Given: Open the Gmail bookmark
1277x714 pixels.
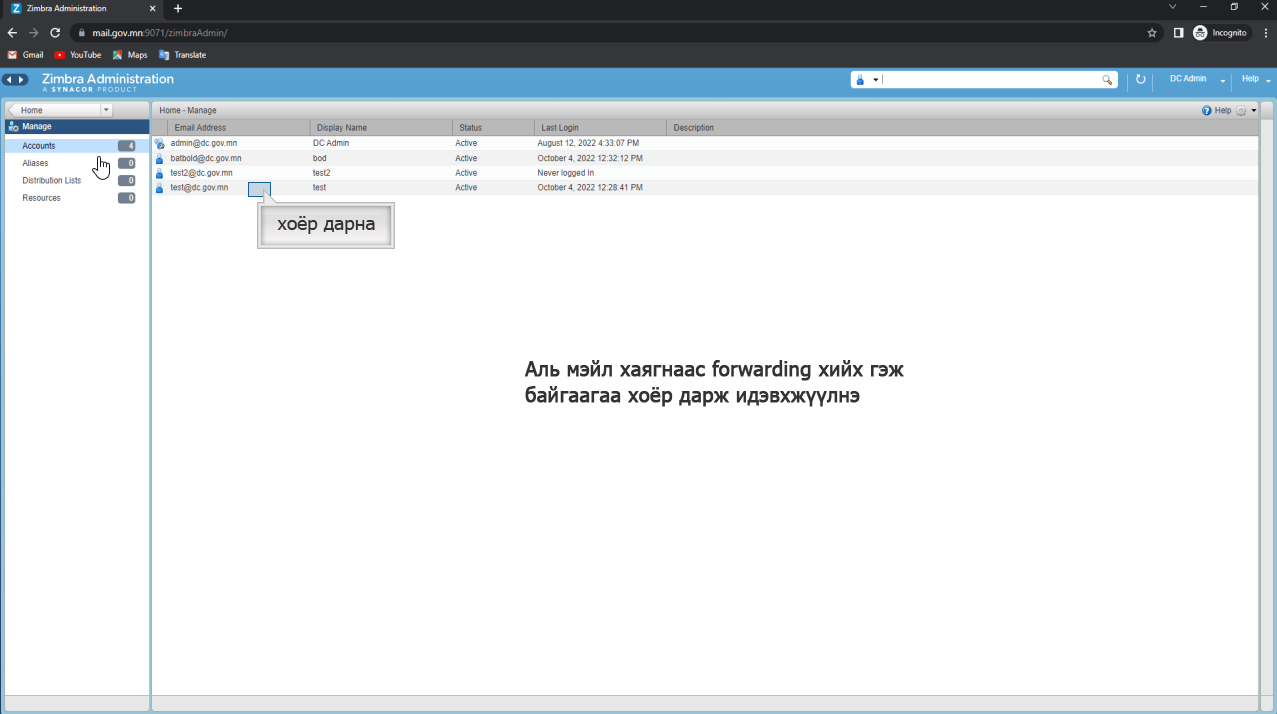Looking at the screenshot, I should [26, 55].
